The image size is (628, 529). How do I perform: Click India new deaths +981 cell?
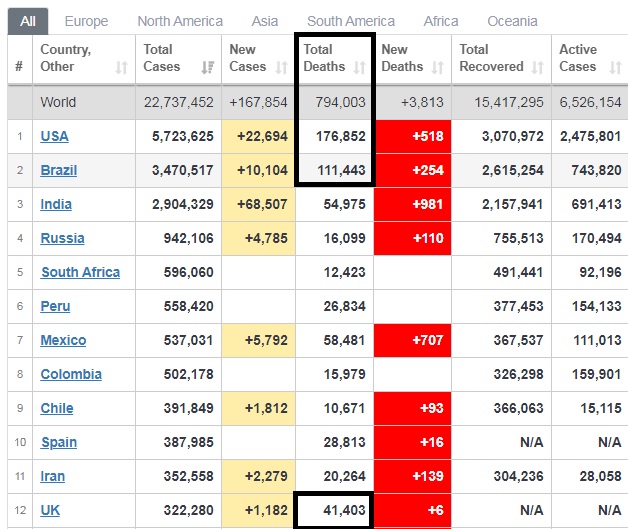point(413,205)
